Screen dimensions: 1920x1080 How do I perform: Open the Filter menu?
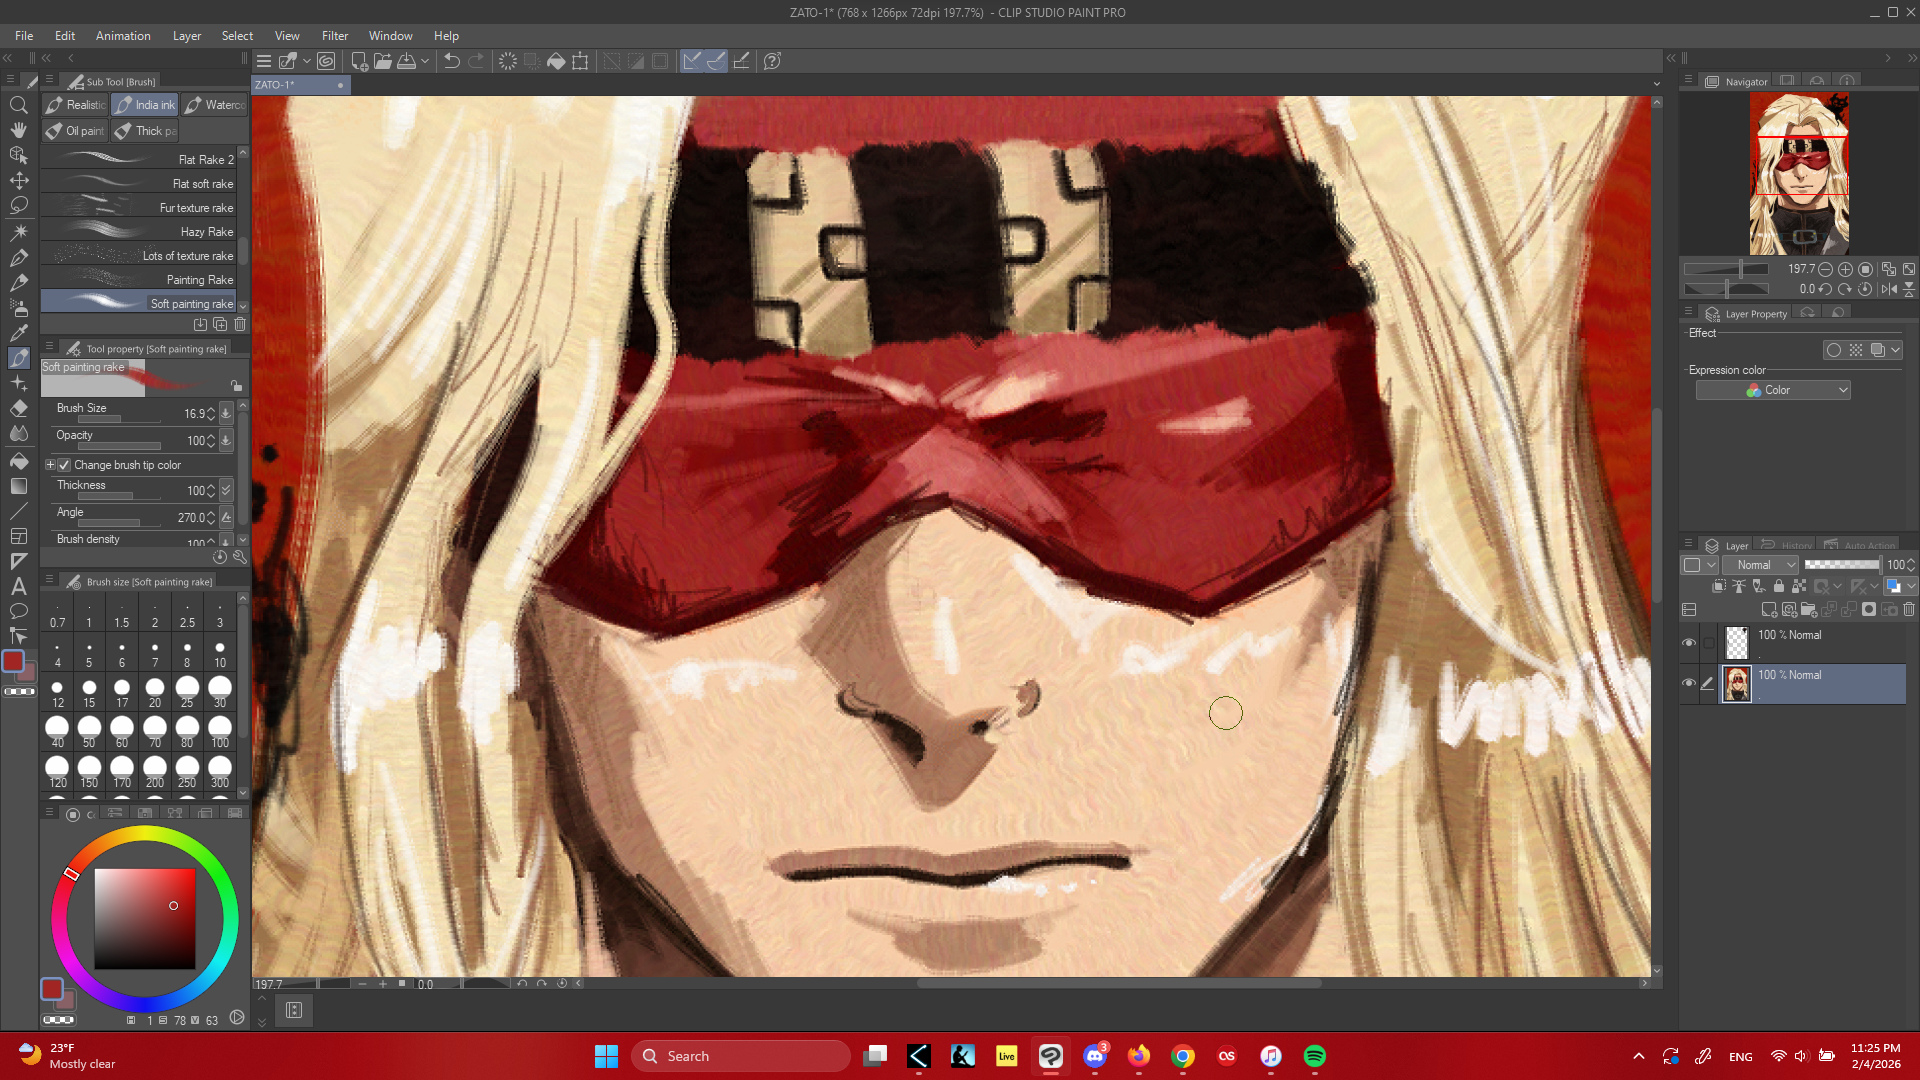click(x=334, y=36)
